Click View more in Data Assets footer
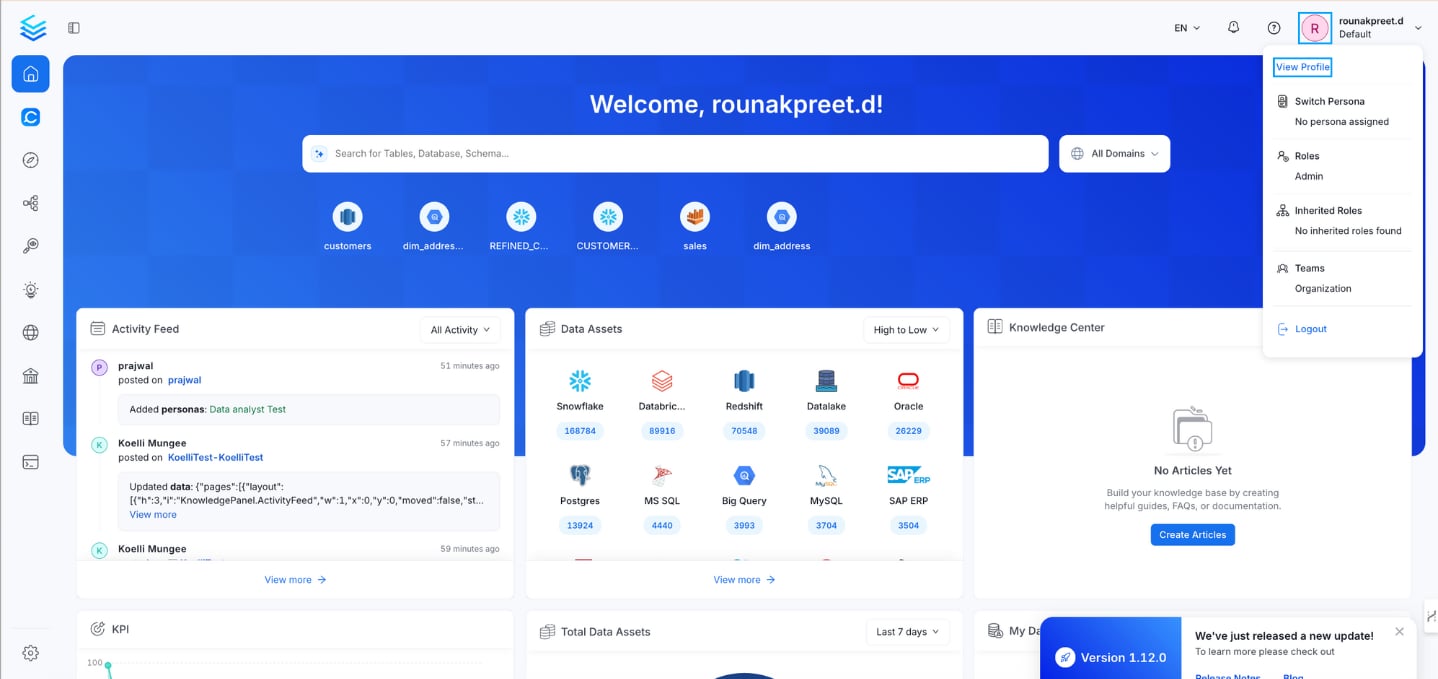Viewport: 1438px width, 679px height. 744,580
